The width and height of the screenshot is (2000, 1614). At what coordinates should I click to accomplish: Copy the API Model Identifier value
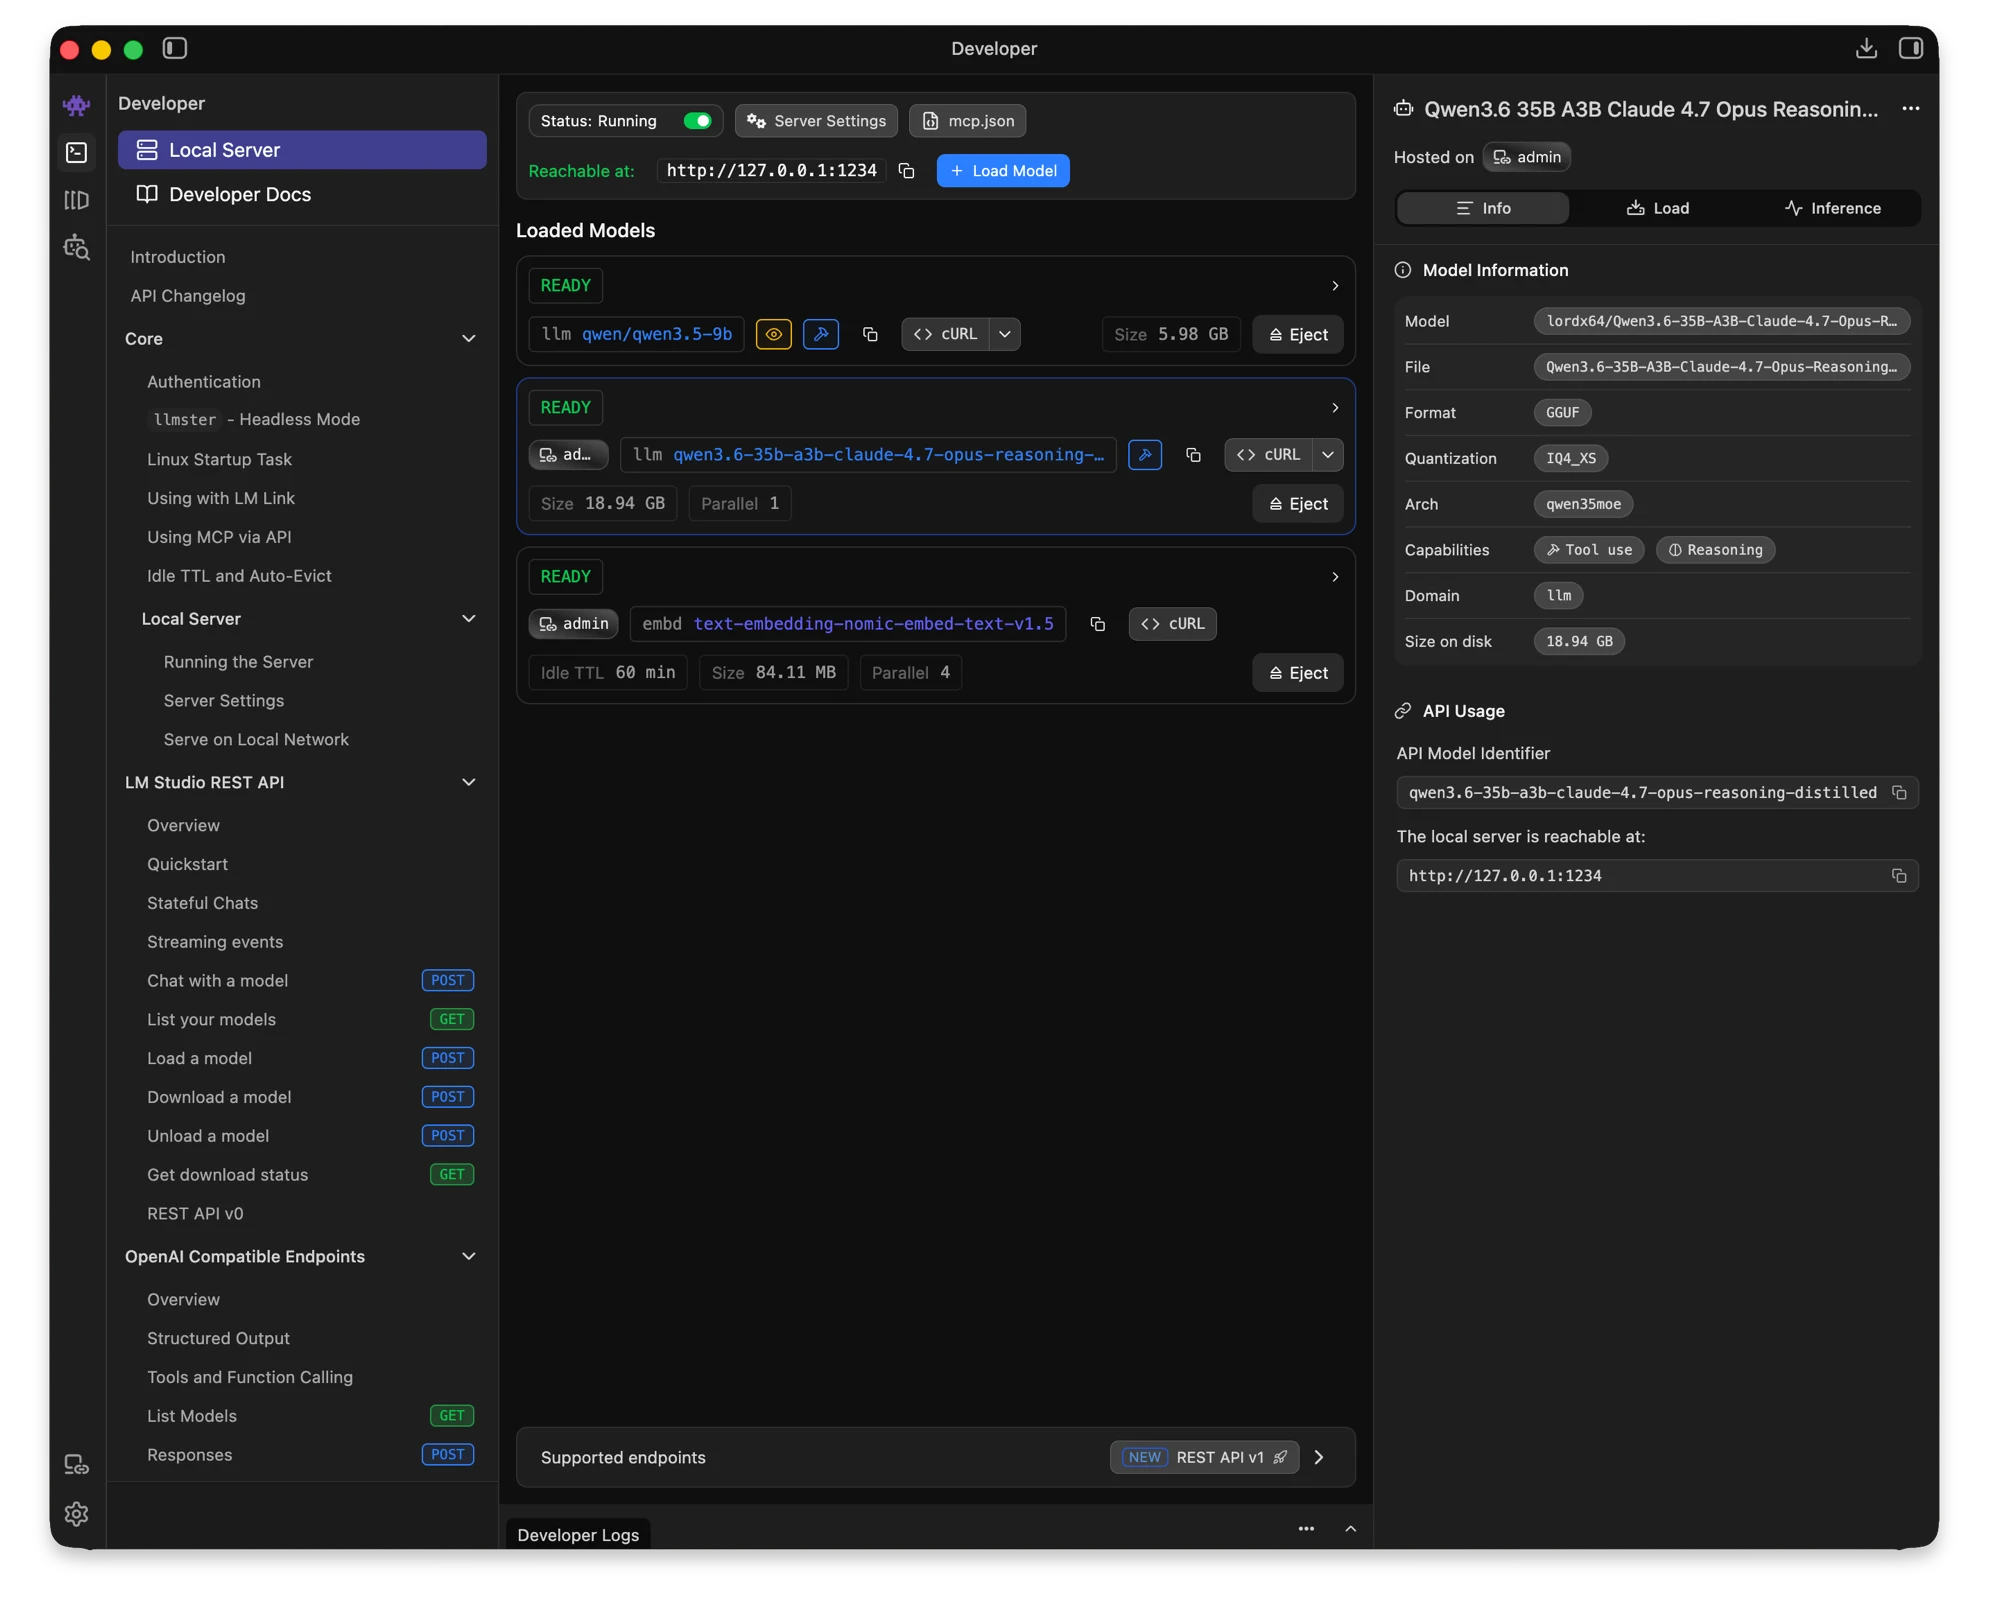(1899, 793)
